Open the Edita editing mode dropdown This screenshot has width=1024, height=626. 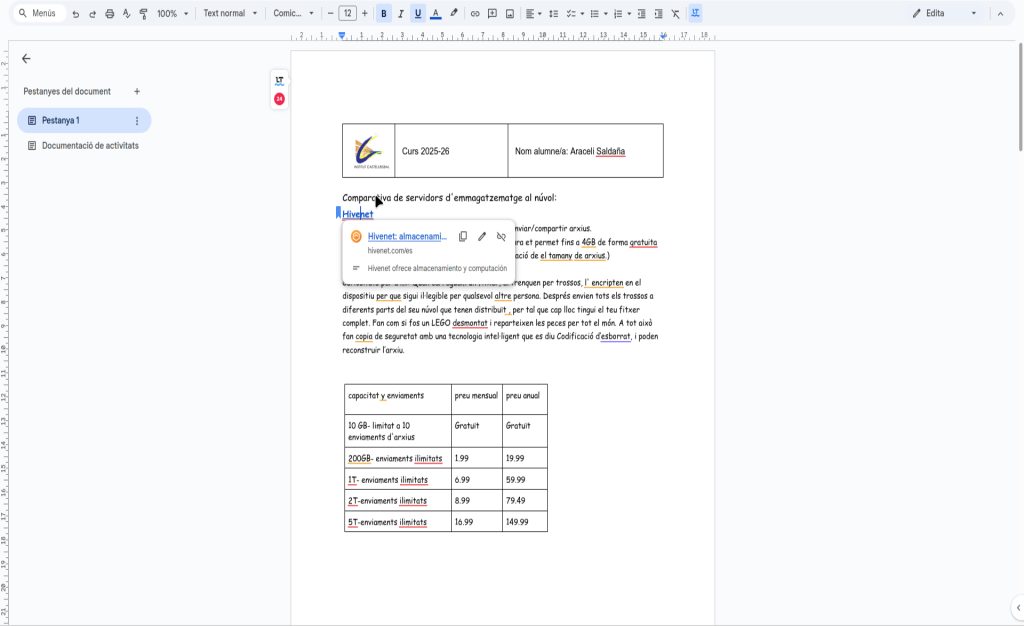[x=945, y=14]
